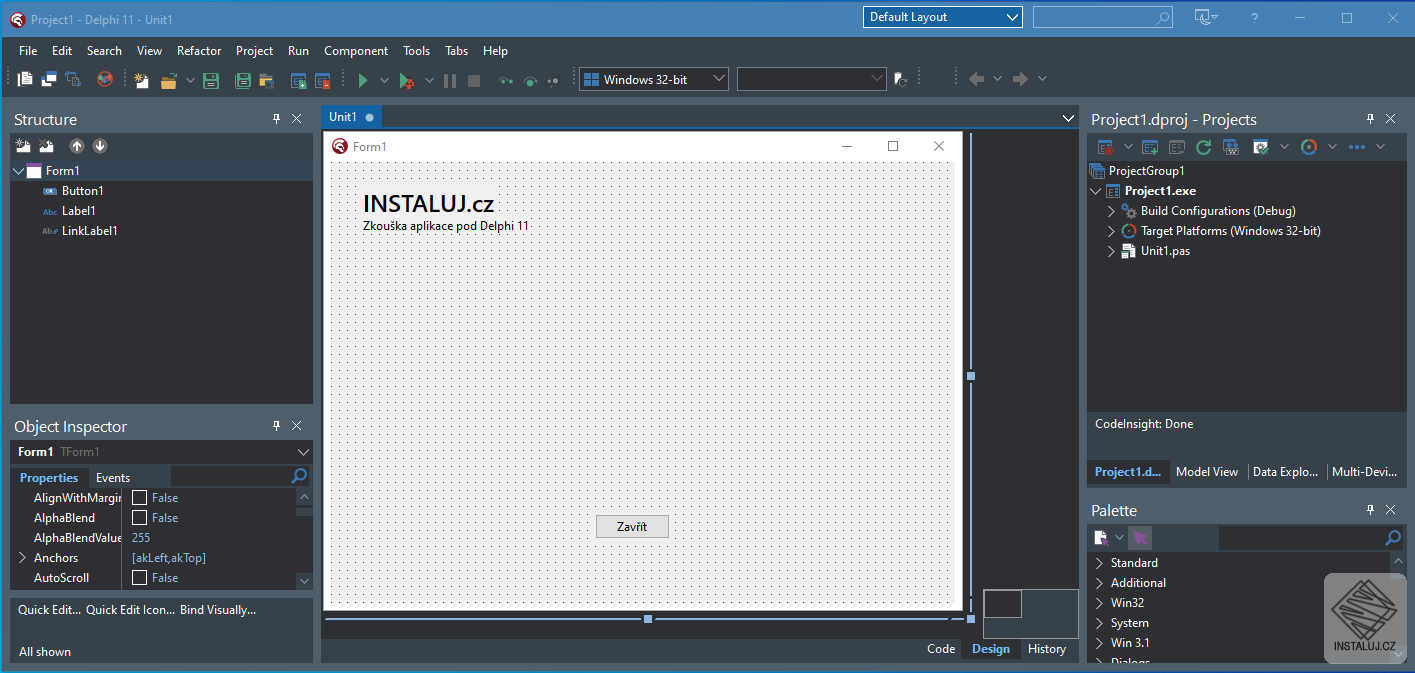Click the View Form toolbar icon
This screenshot has height=673, width=1415.
click(49, 79)
